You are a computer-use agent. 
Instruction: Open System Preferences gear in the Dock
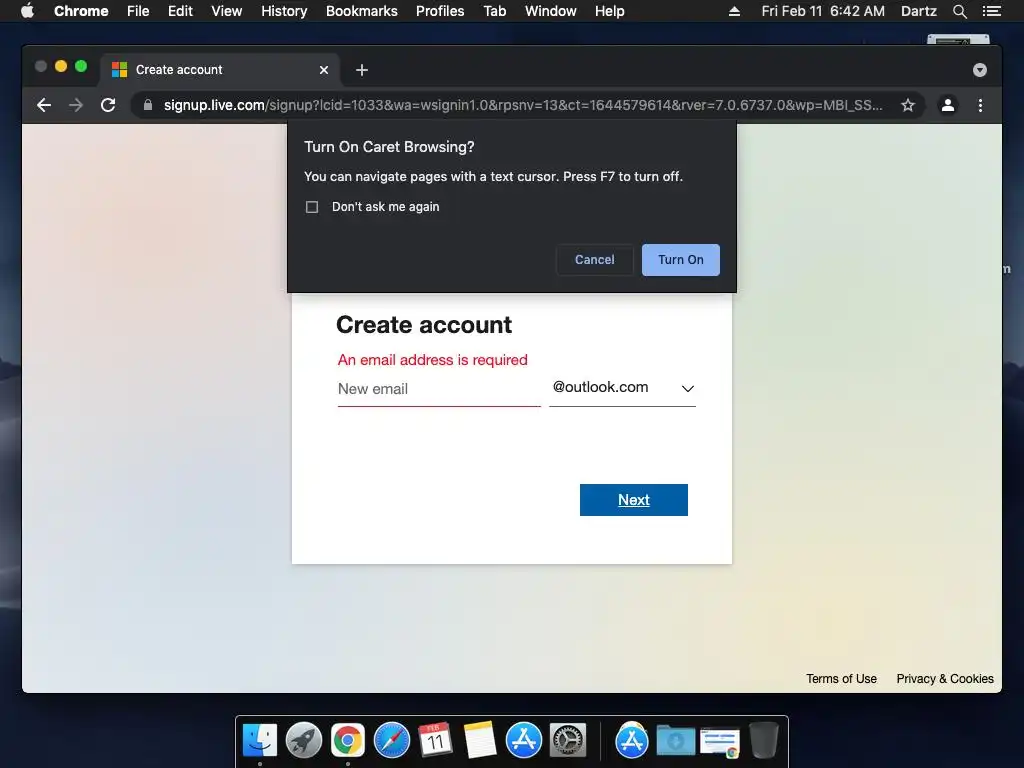coord(568,741)
